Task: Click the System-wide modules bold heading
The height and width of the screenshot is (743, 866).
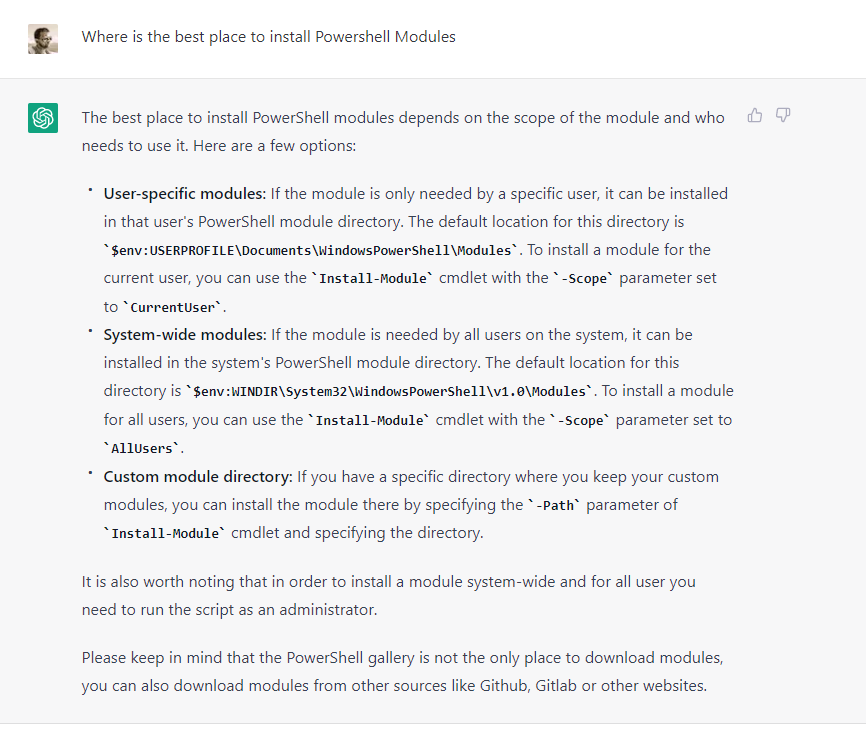Action: 185,335
